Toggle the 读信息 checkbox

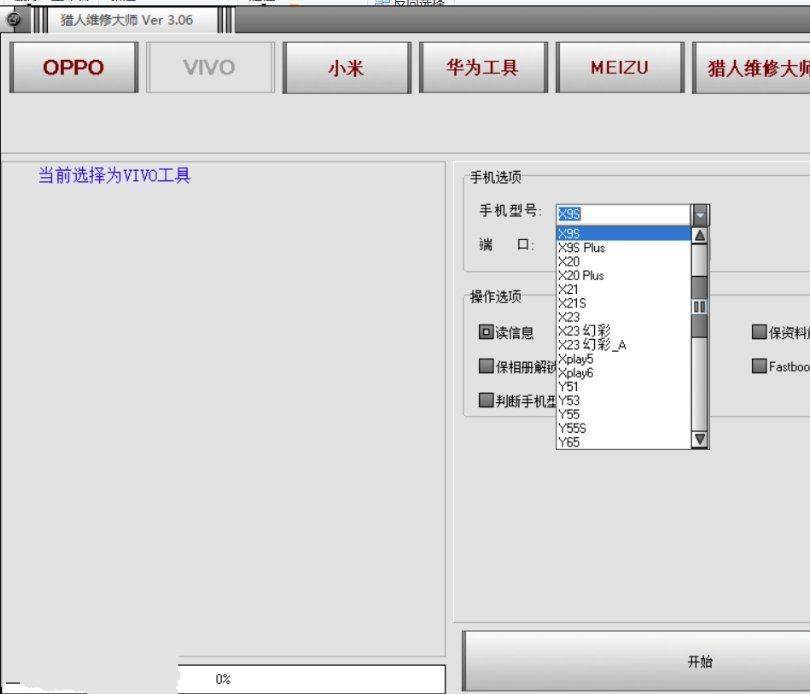[486, 333]
